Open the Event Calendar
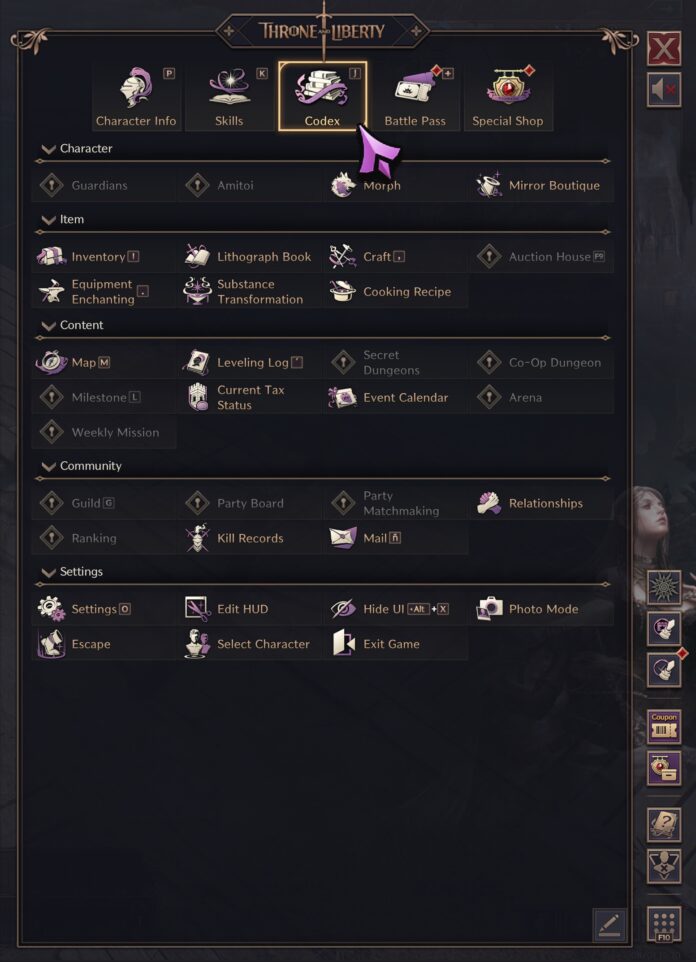696x962 pixels. (x=400, y=397)
